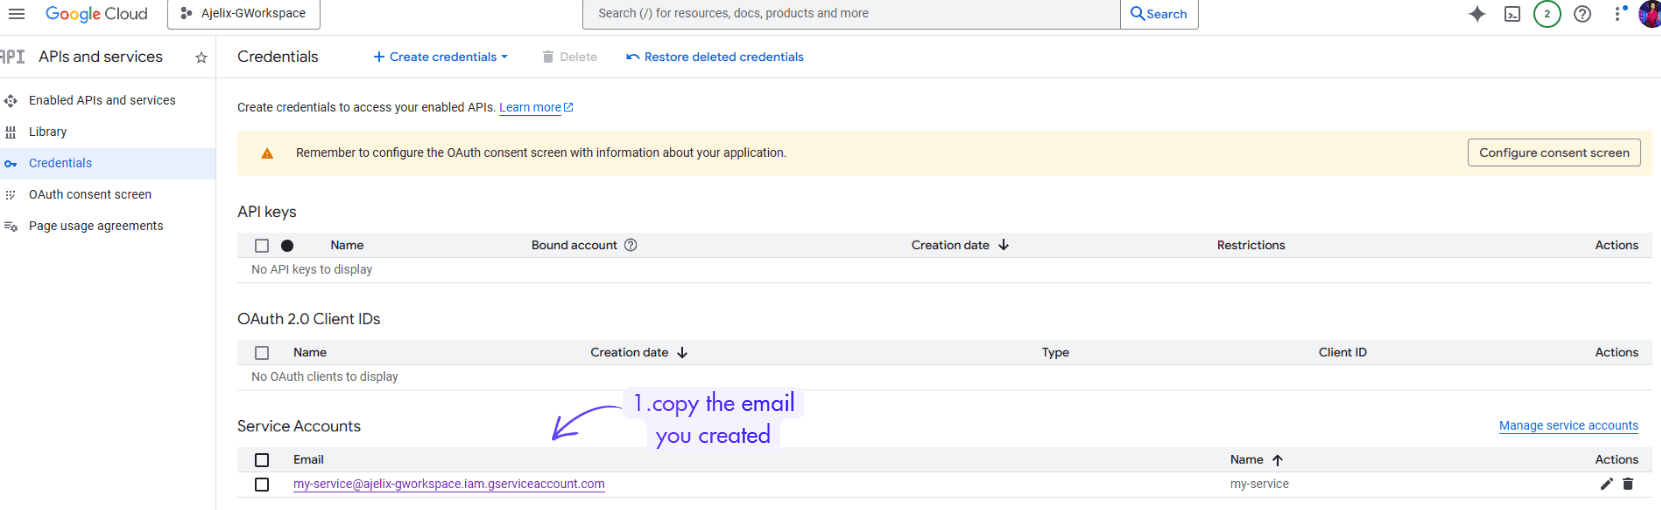
Task: Click the API heading icon in sidebar
Action: [12, 57]
